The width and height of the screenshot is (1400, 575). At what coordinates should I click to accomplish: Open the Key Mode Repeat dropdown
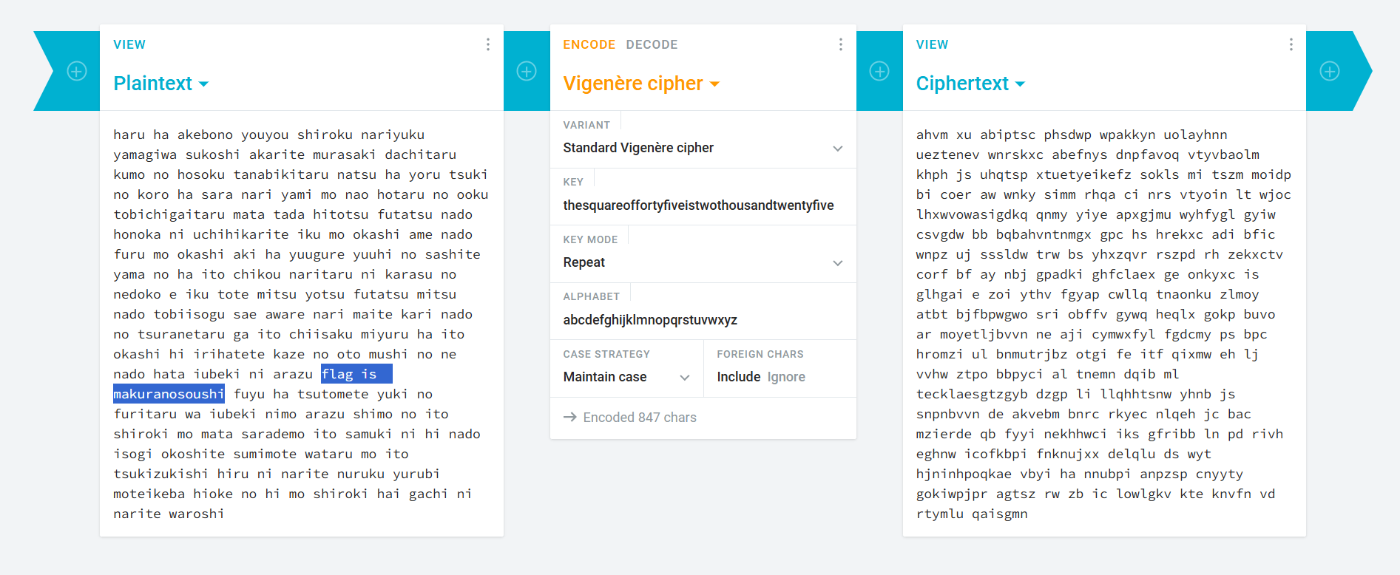702,262
